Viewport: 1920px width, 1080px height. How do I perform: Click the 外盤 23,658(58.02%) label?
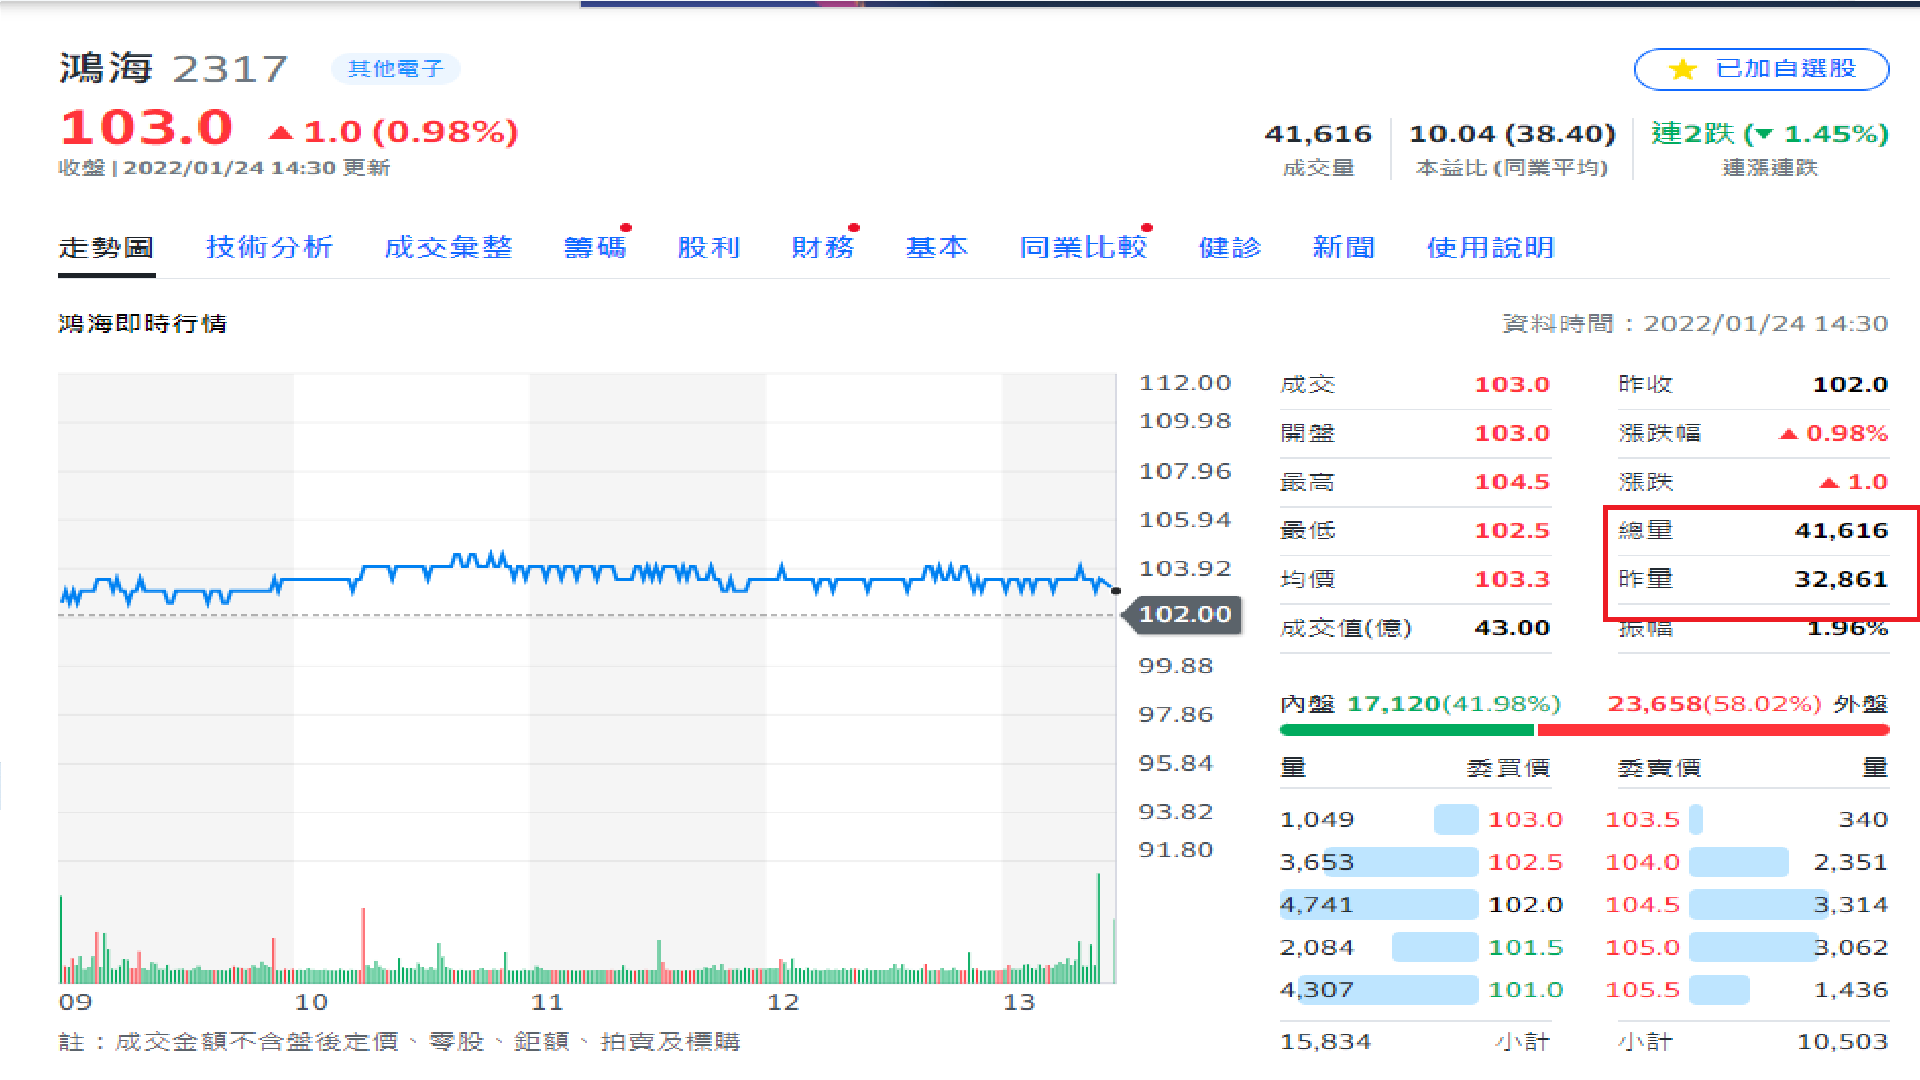(1747, 704)
